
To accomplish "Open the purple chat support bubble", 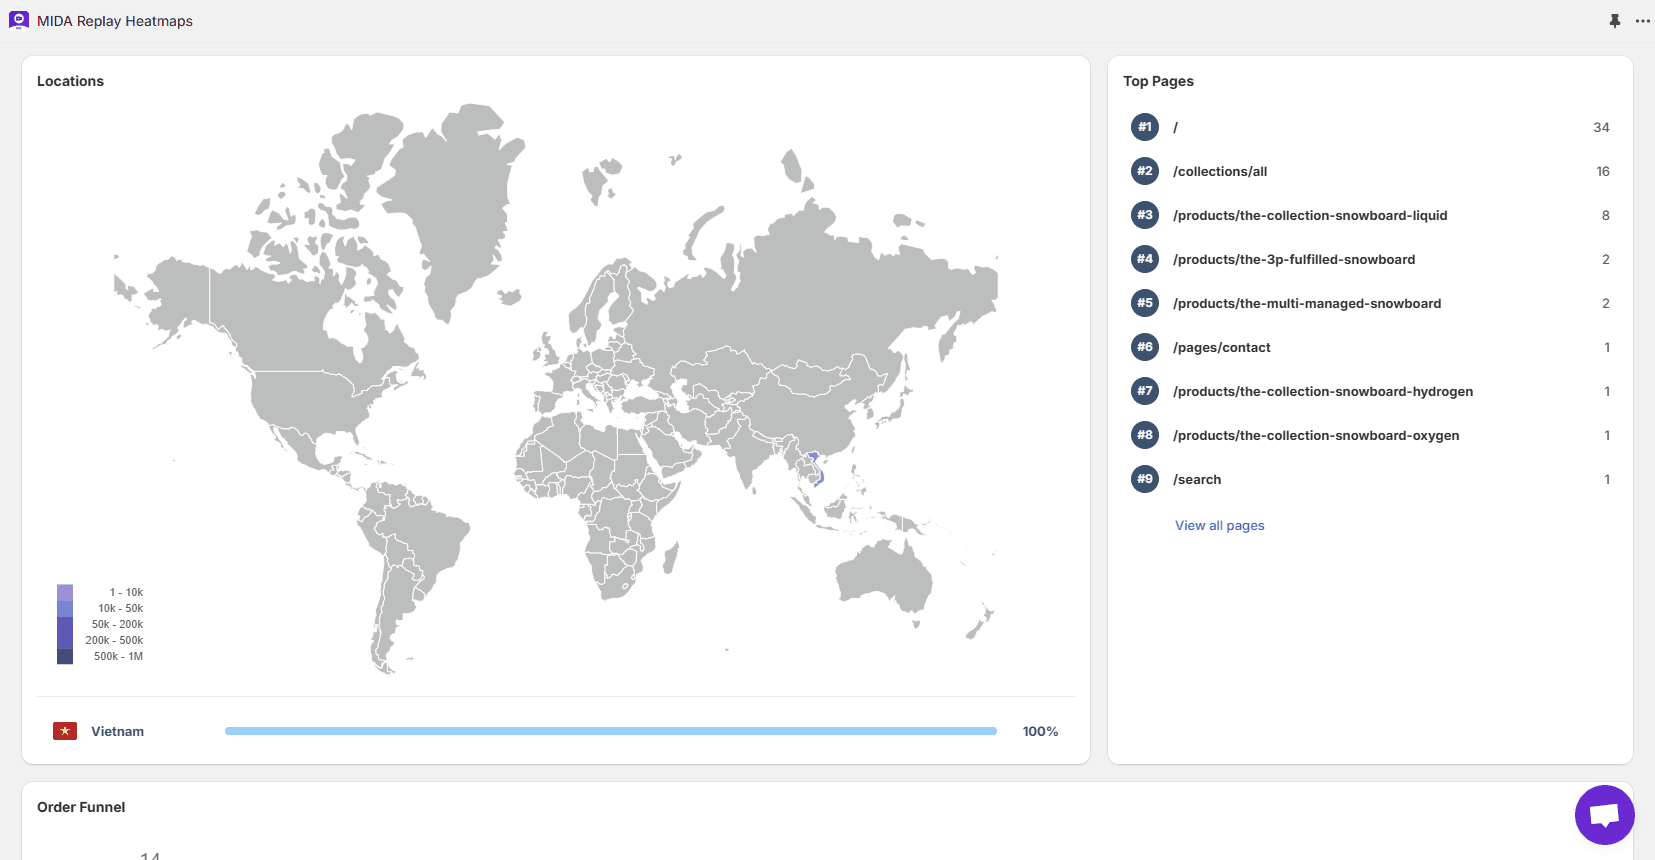I will pos(1604,815).
